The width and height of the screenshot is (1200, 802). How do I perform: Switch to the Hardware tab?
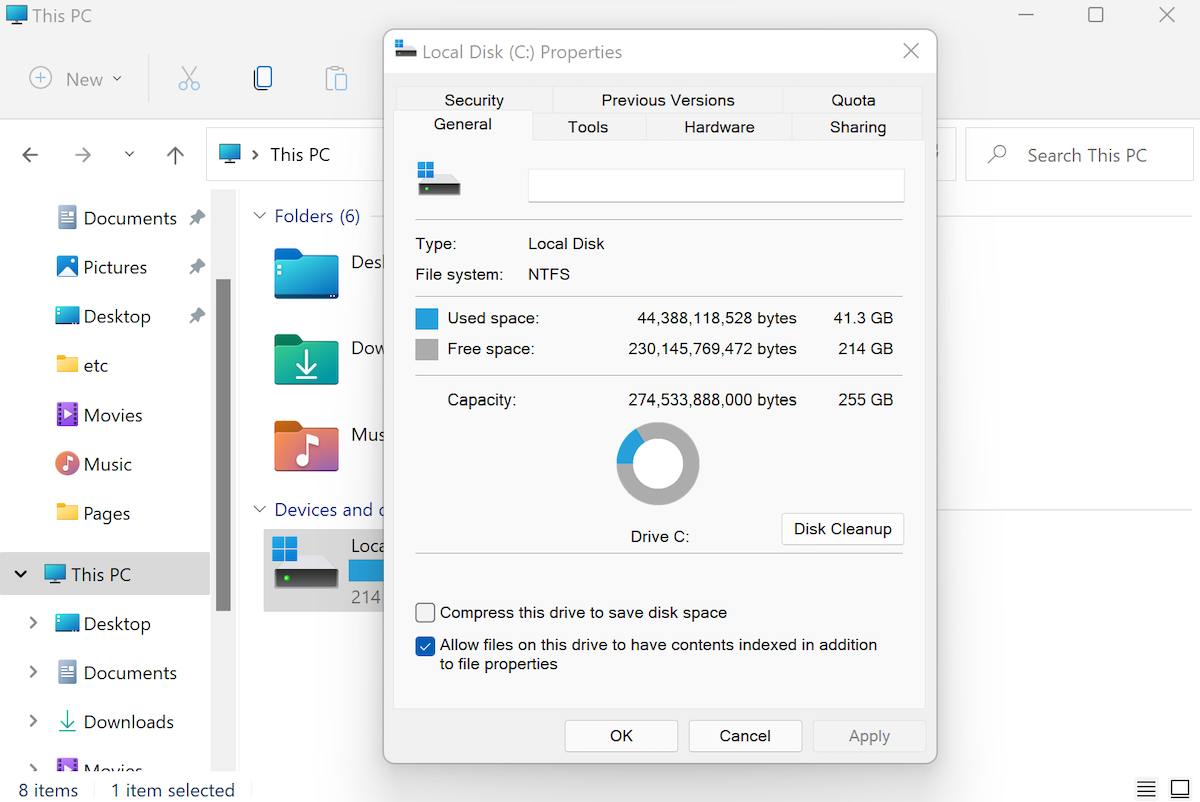click(719, 127)
